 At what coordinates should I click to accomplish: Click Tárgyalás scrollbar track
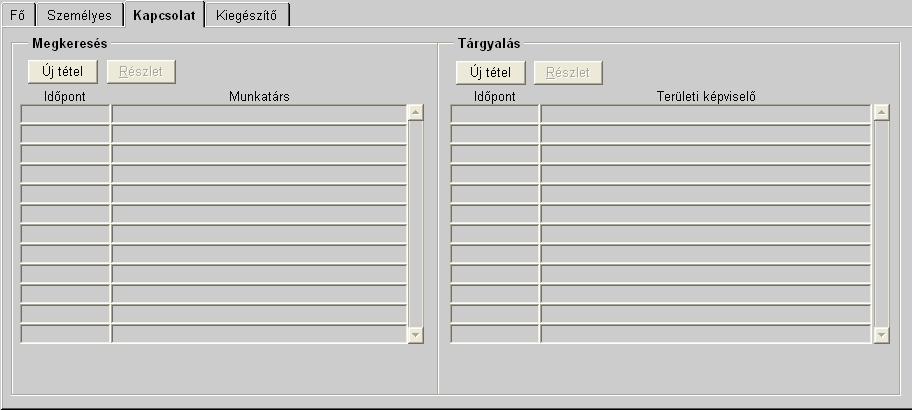point(881,222)
